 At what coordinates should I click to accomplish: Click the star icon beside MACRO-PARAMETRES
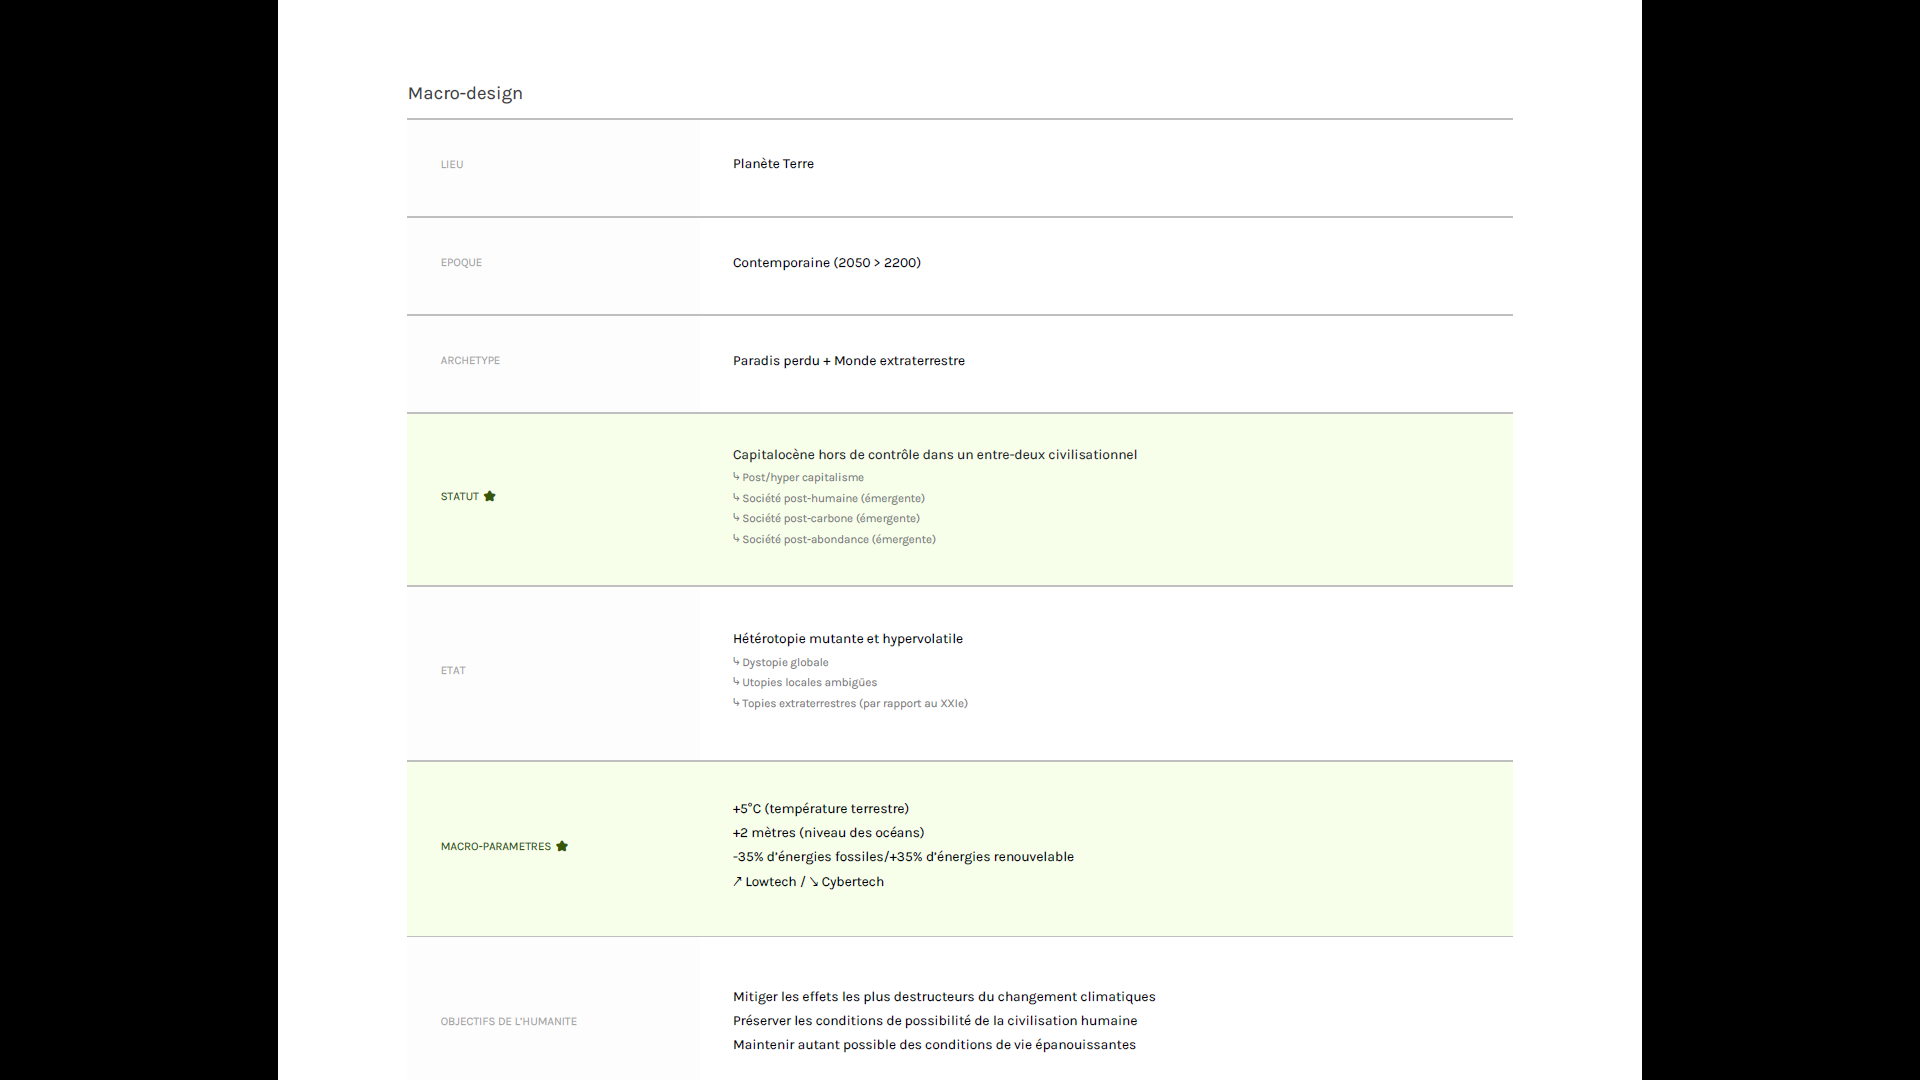562,846
